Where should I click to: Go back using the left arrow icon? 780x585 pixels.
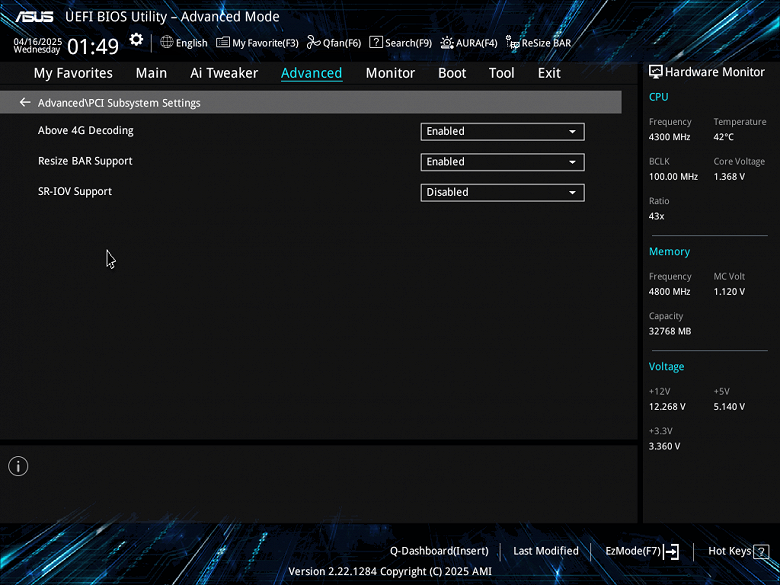25,102
